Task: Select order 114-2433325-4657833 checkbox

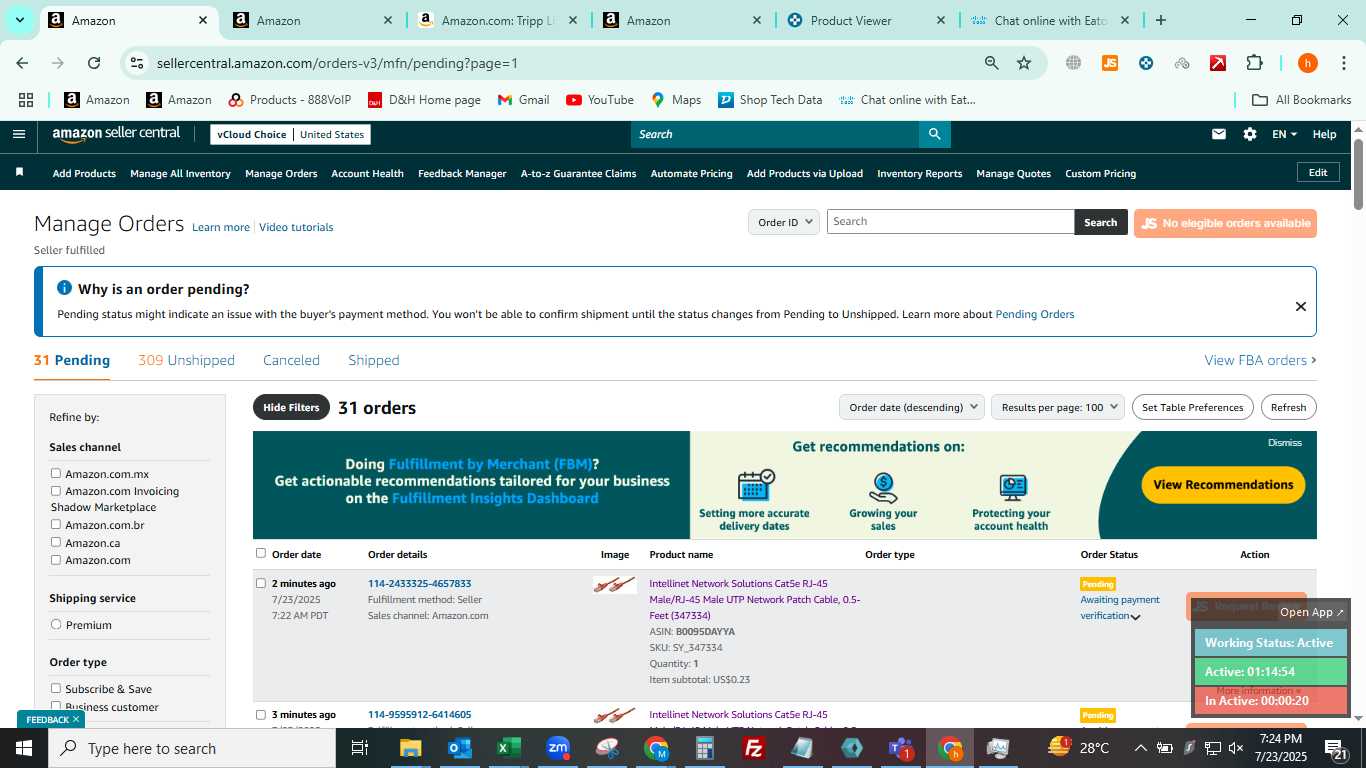Action: tap(261, 583)
